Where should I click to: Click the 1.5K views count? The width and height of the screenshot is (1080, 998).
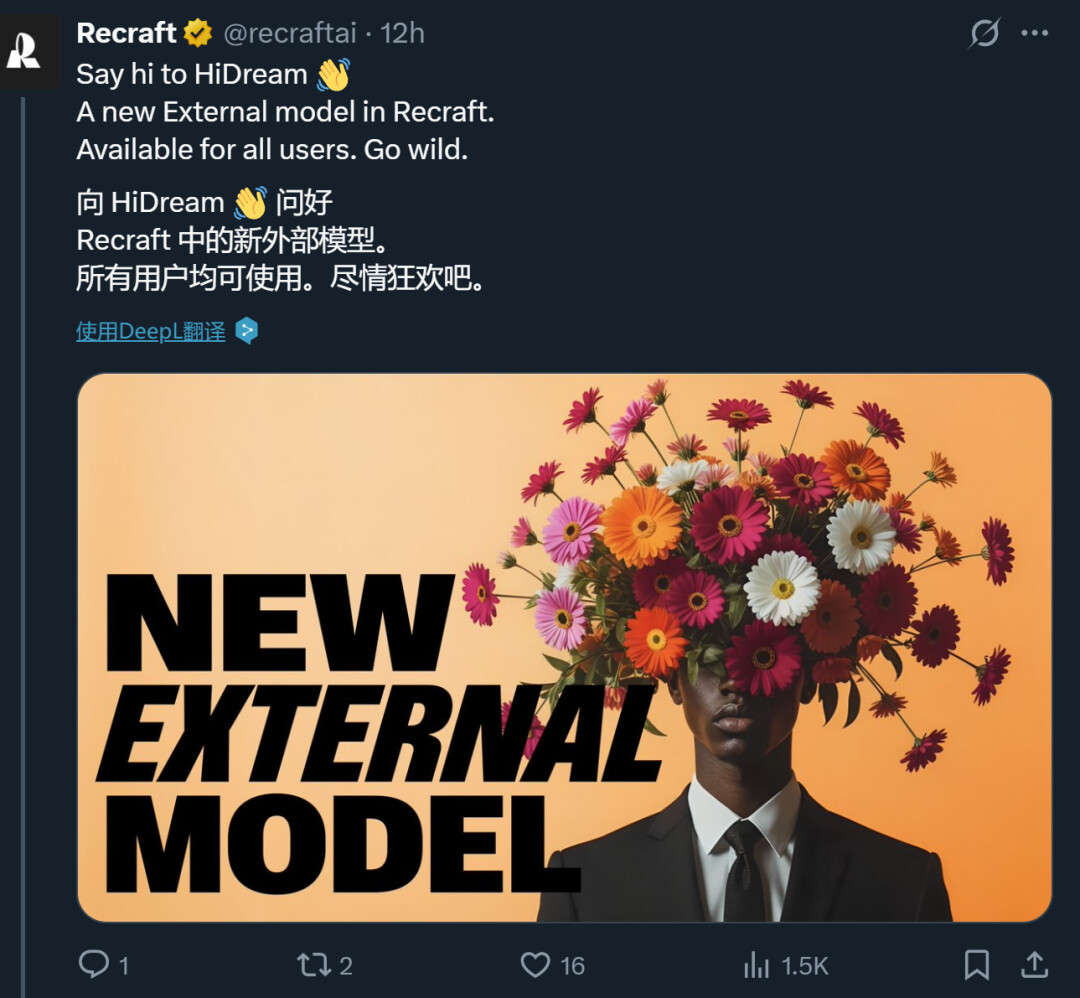[805, 965]
